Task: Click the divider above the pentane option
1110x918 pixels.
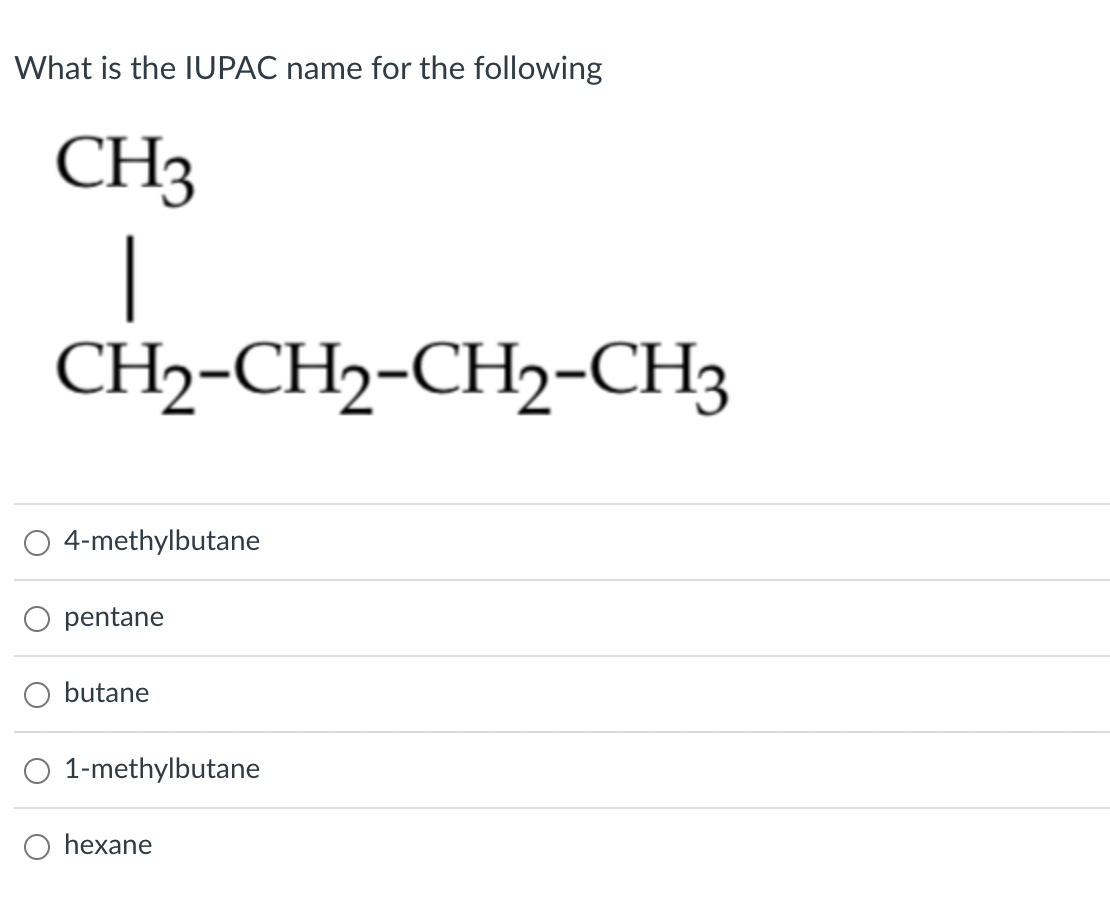Action: 555,581
